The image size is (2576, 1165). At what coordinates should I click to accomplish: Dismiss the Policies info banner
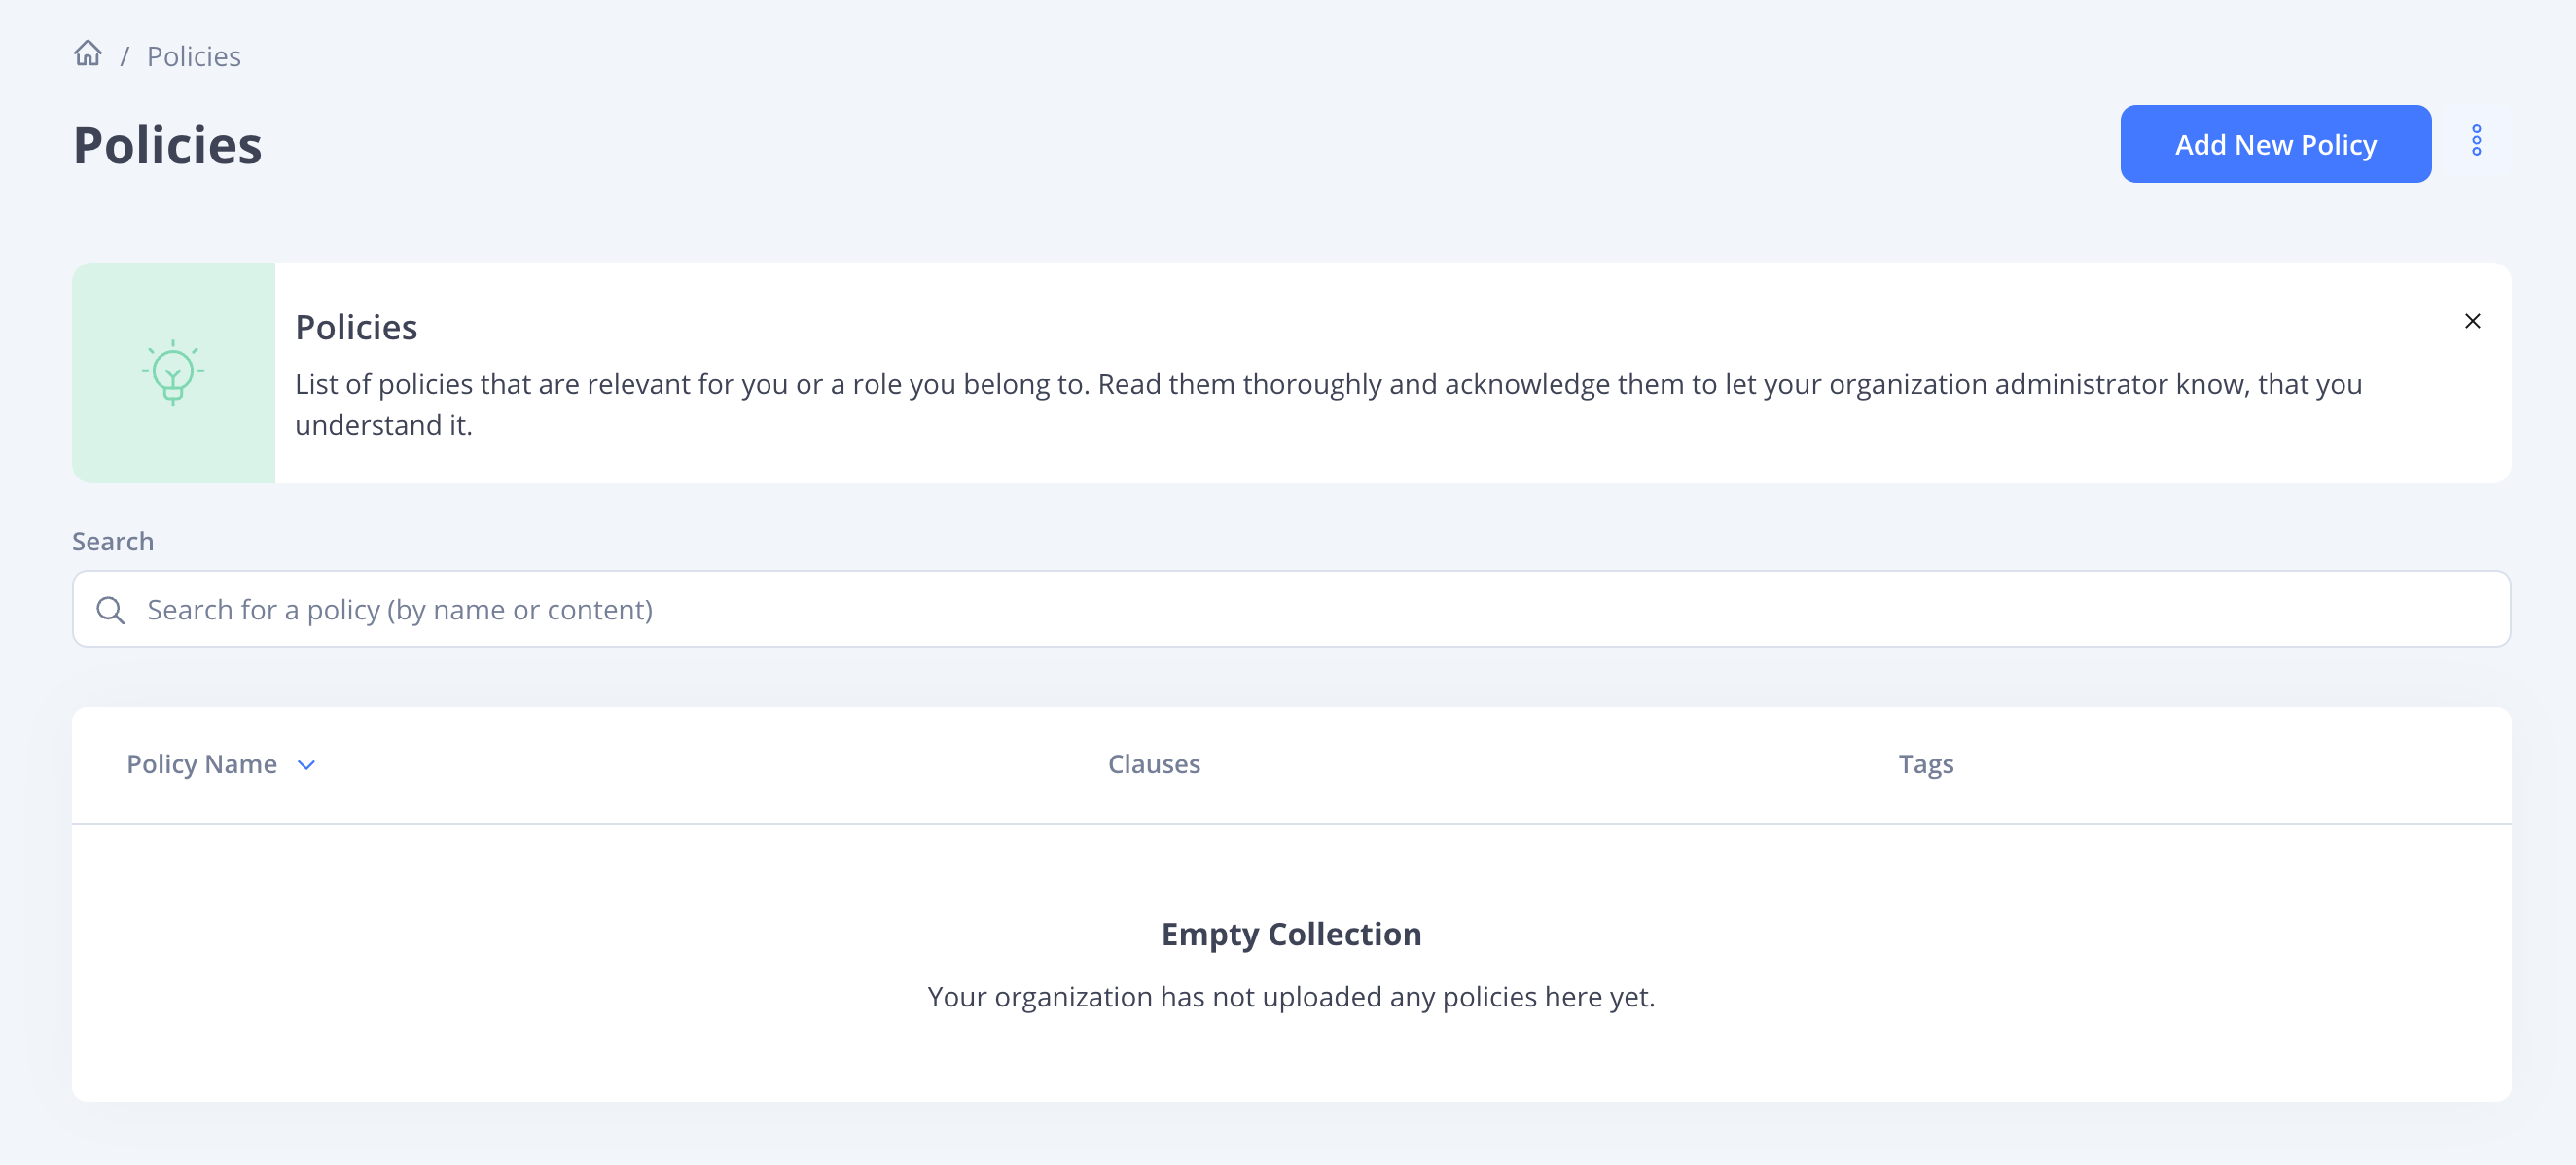click(2472, 321)
